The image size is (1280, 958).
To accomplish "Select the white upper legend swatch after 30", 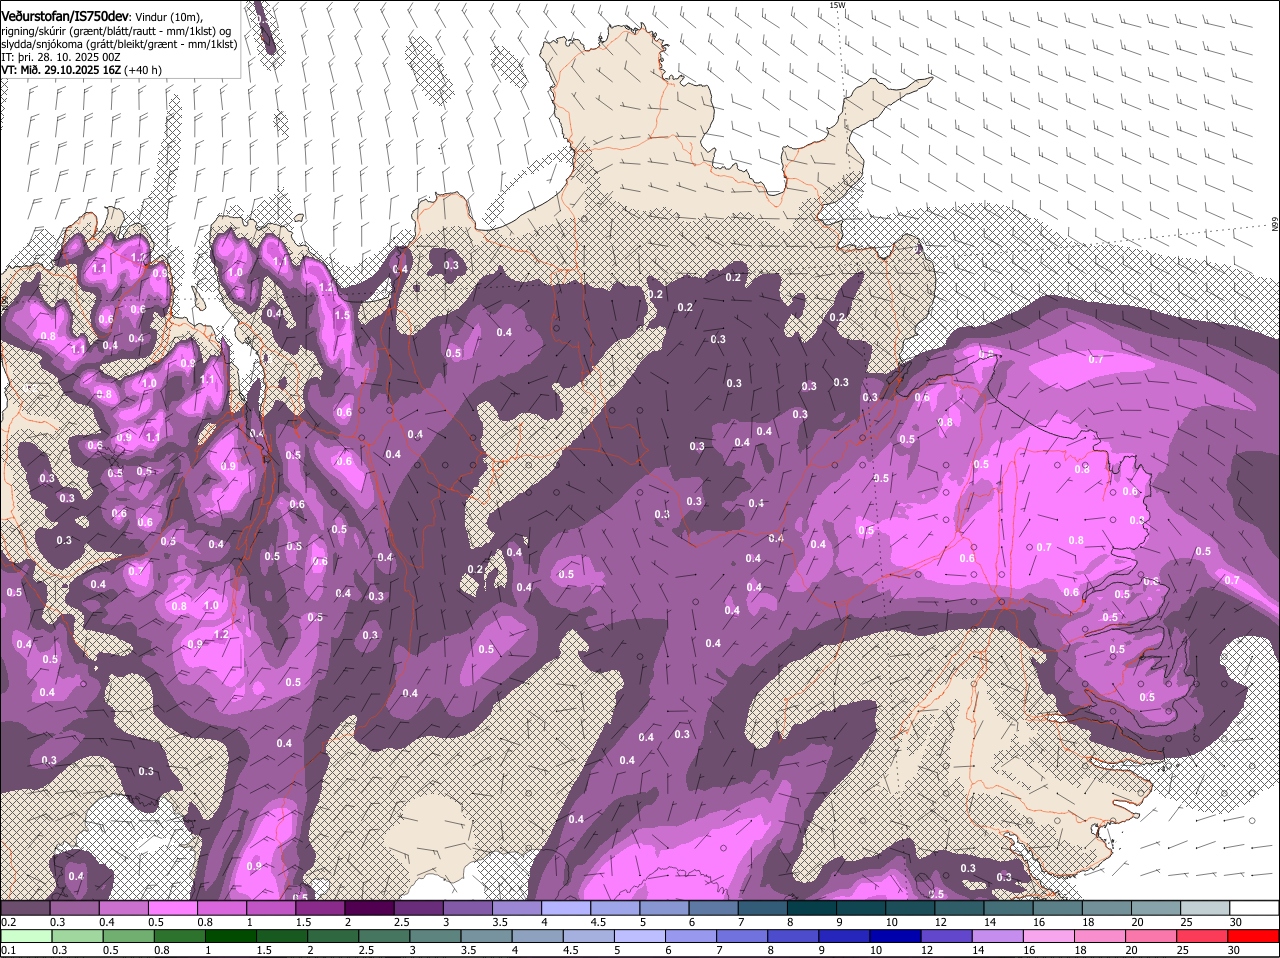I will pyautogui.click(x=1255, y=907).
